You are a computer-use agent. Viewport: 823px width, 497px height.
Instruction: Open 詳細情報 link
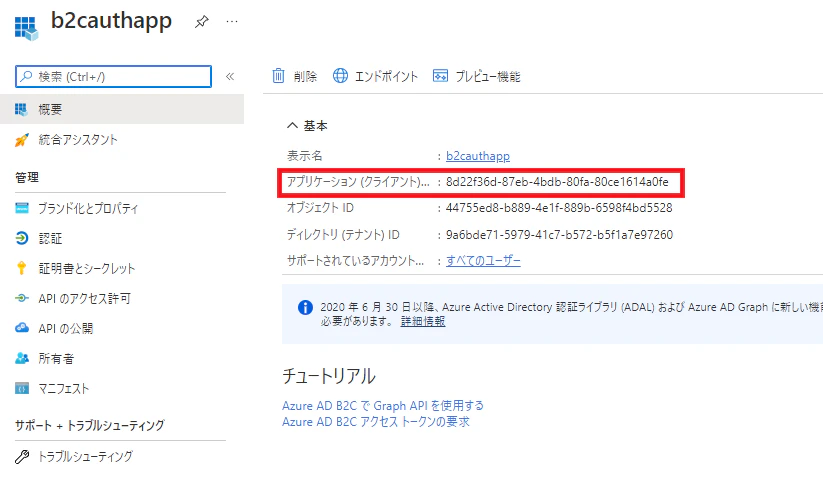(423, 321)
